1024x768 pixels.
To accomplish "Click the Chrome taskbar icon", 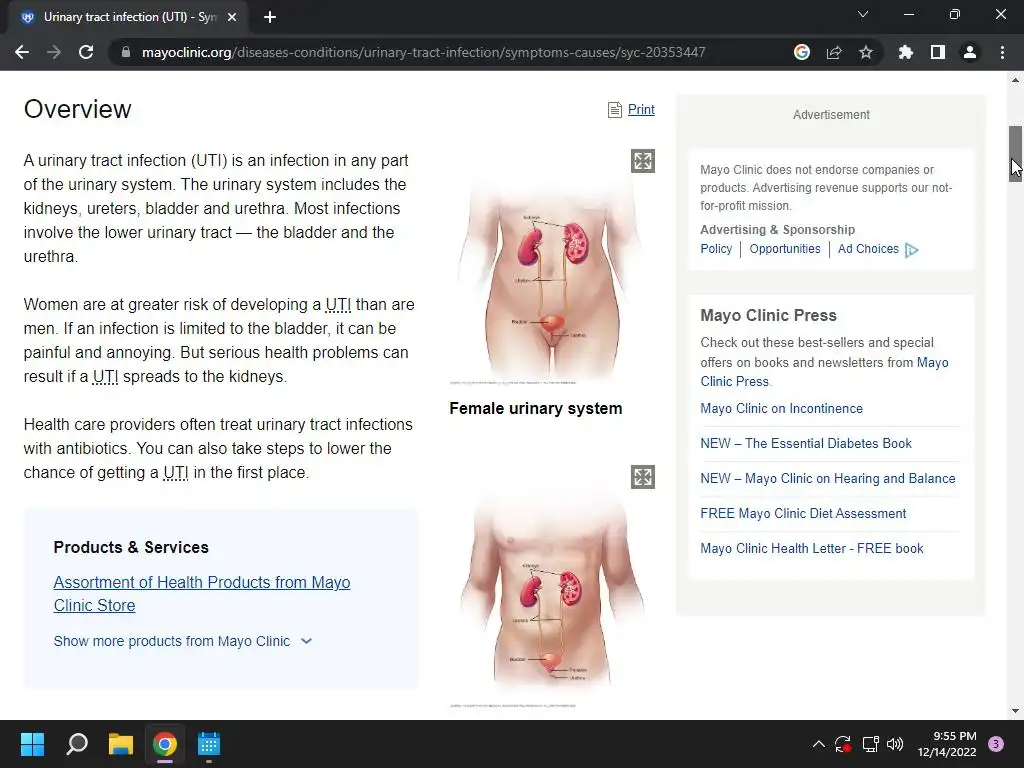I will 165,744.
